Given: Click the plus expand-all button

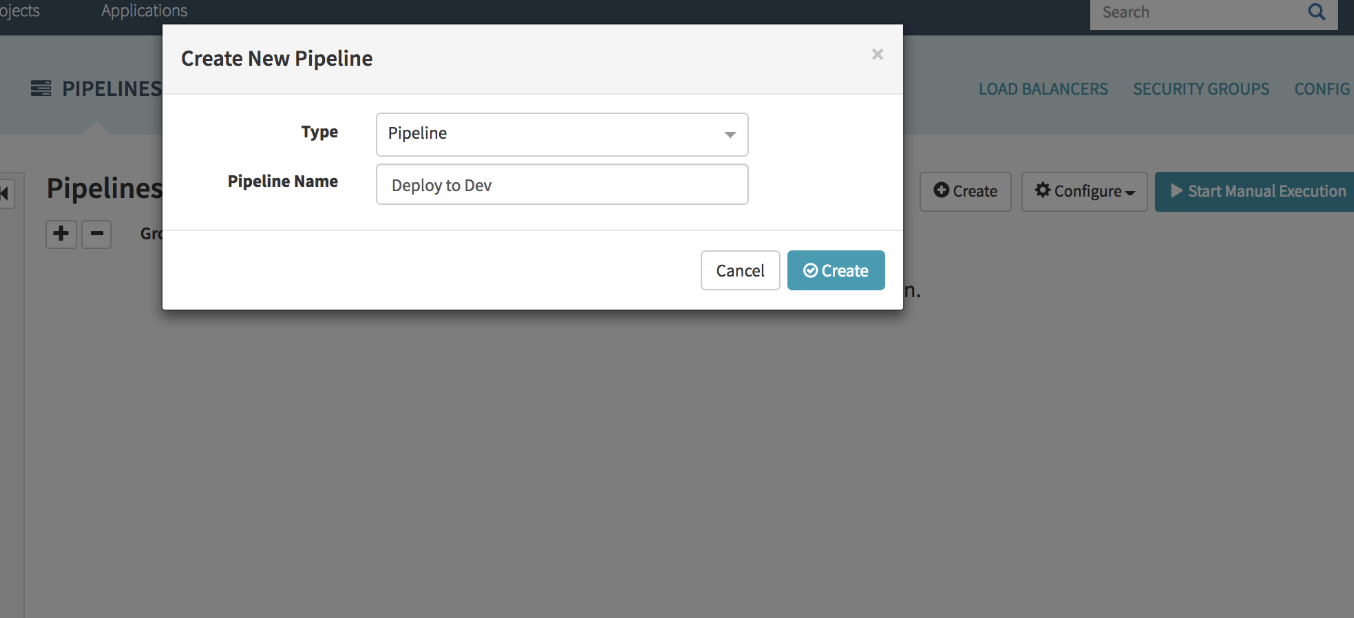Looking at the screenshot, I should point(62,234).
